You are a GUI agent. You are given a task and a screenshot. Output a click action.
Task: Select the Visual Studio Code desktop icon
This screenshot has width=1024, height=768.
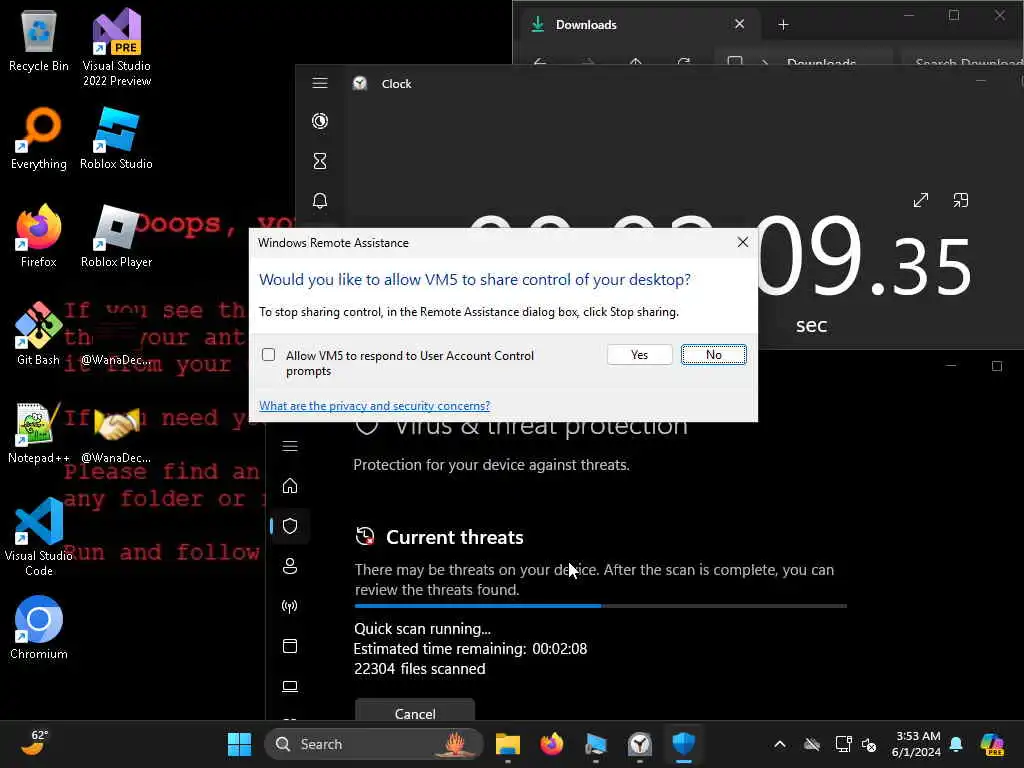tap(39, 537)
